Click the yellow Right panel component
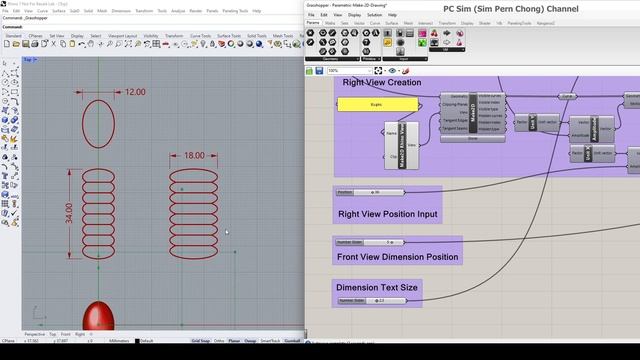Image resolution: width=640 pixels, height=360 pixels. [x=378, y=104]
